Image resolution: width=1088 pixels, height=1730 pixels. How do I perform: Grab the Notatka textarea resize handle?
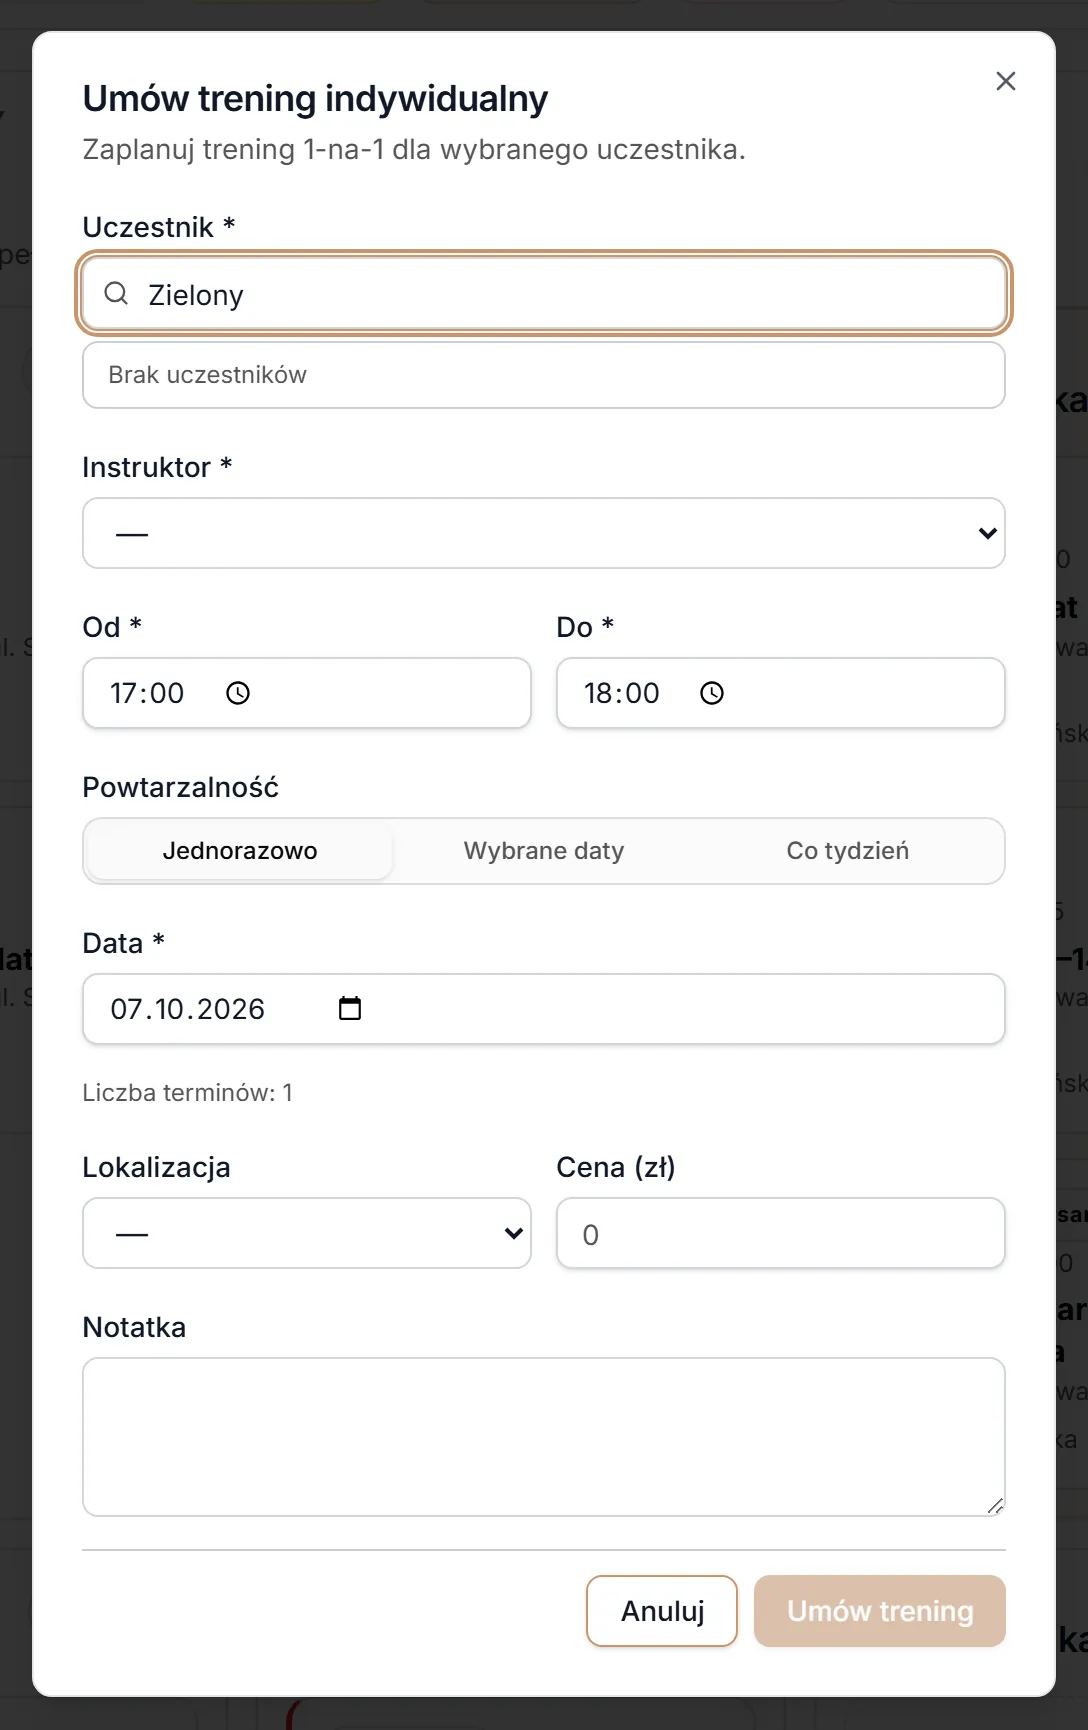click(995, 1506)
